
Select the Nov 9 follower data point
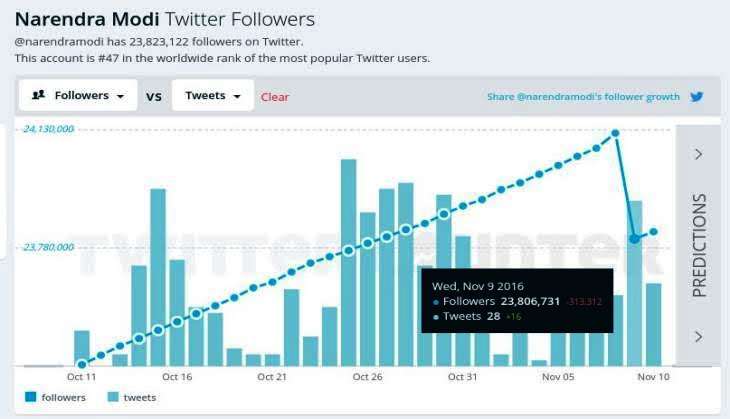(x=634, y=238)
